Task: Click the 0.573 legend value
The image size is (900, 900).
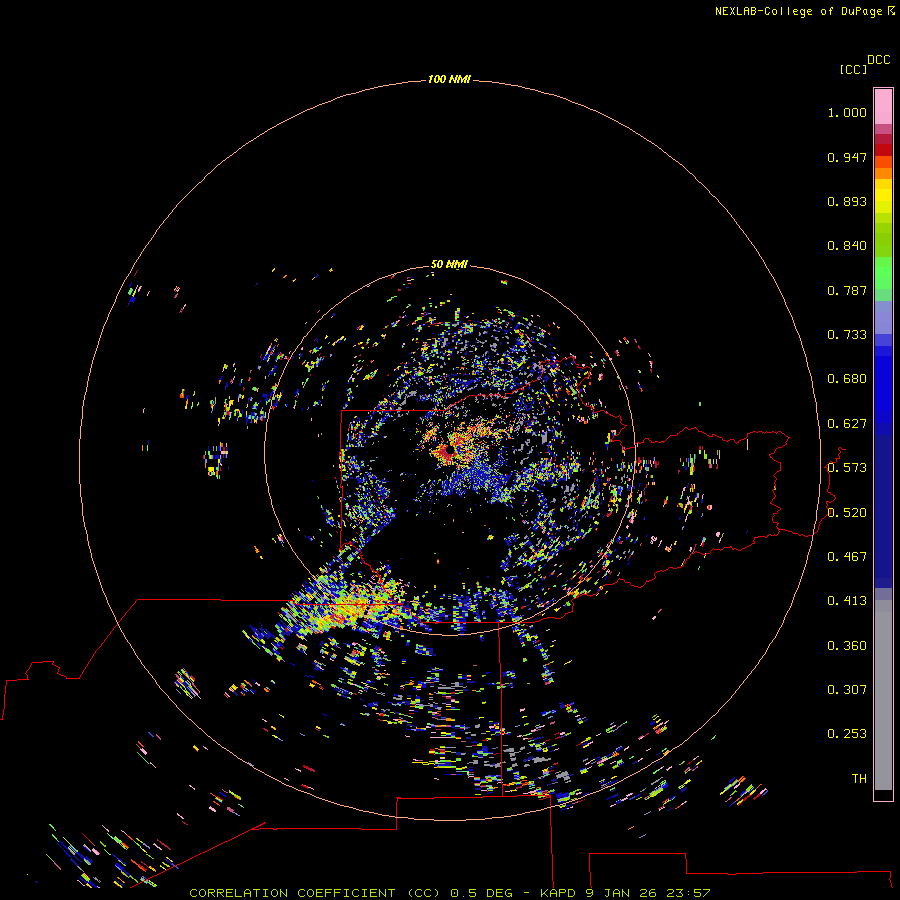Action: click(847, 468)
